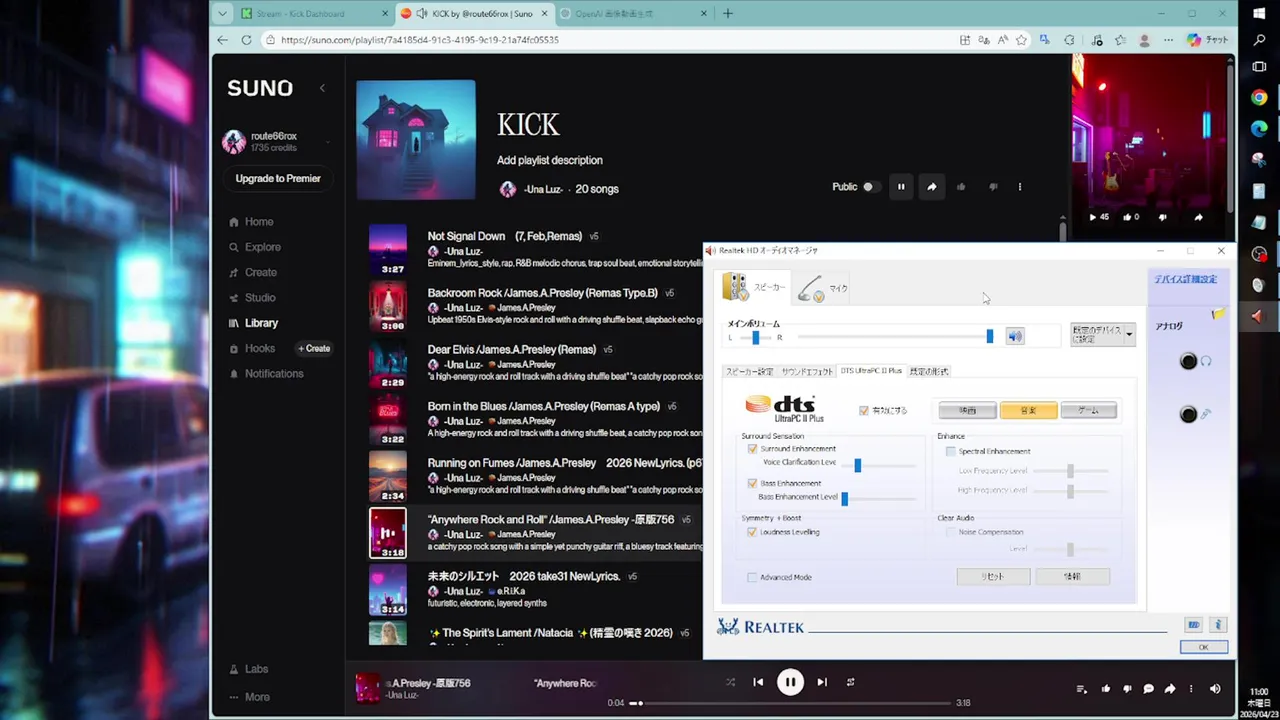Screen dimensions: 1280x720
Task: Toggle repeat in the Suno player
Action: coord(851,682)
